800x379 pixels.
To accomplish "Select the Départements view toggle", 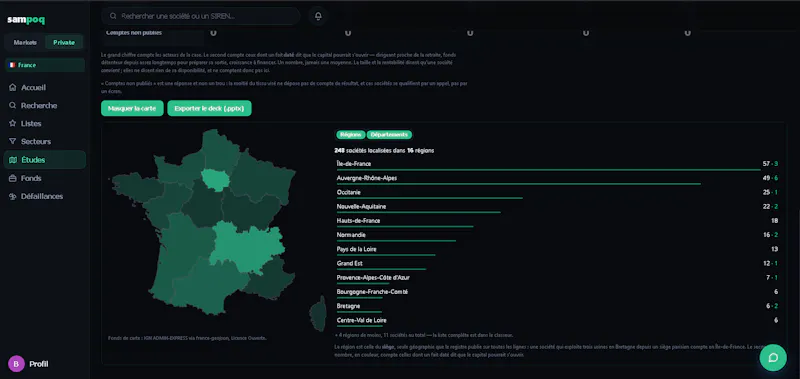I will [389, 135].
